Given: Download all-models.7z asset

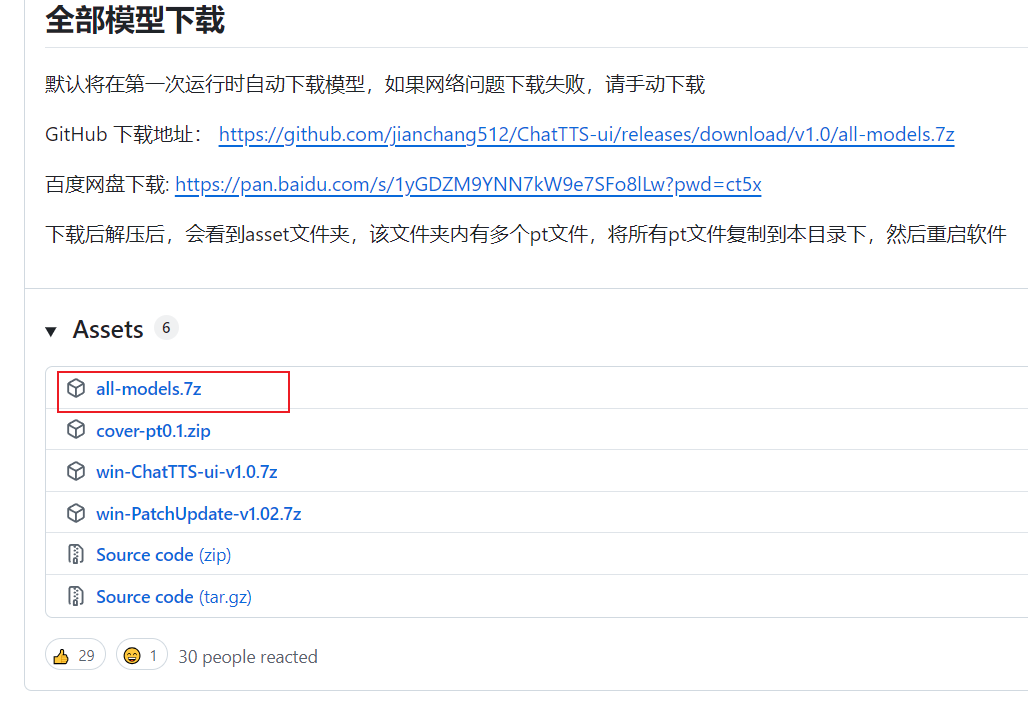Looking at the screenshot, I should [x=149, y=389].
